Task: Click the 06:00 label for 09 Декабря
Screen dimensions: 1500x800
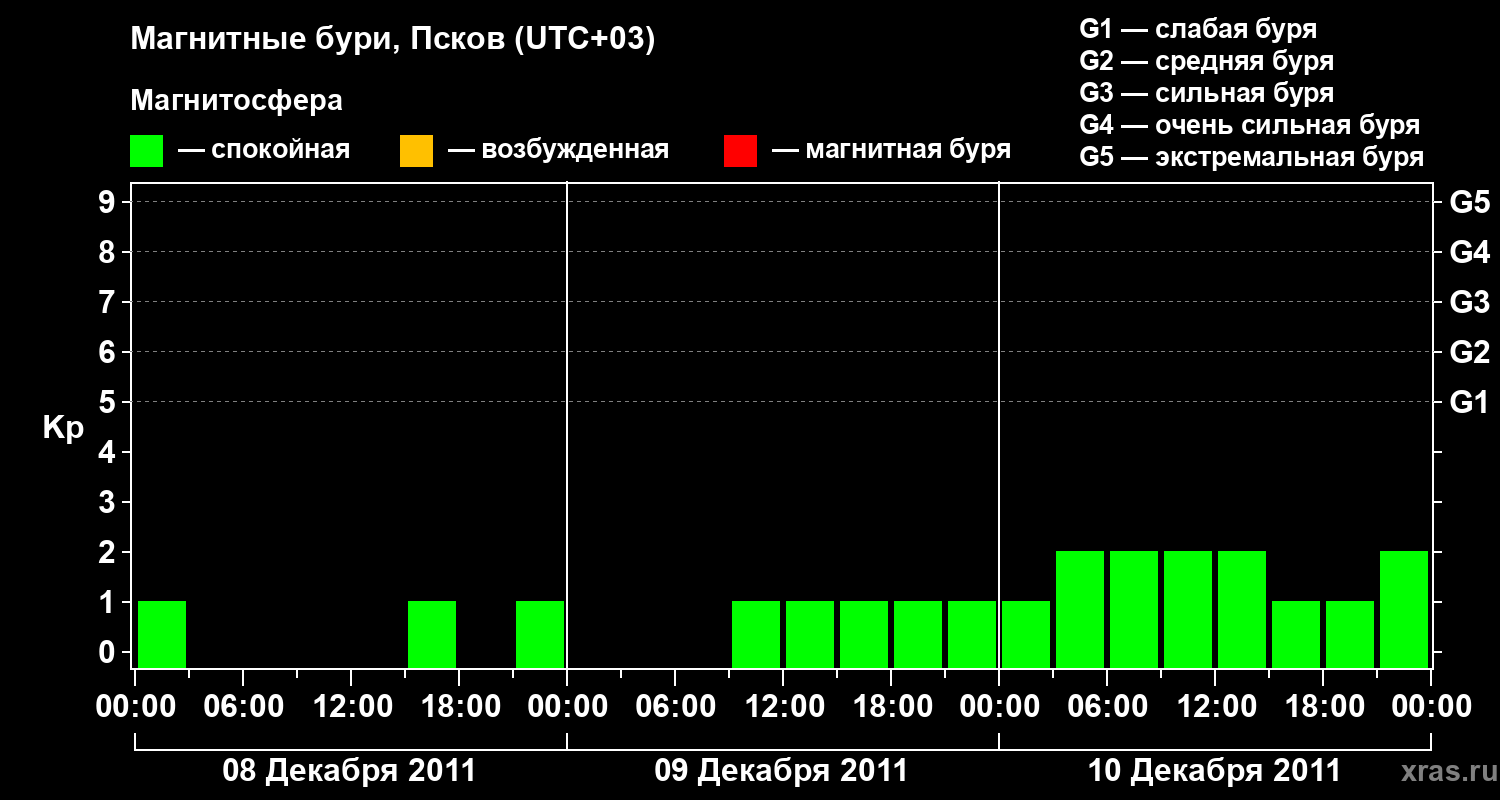Action: pyautogui.click(x=675, y=707)
